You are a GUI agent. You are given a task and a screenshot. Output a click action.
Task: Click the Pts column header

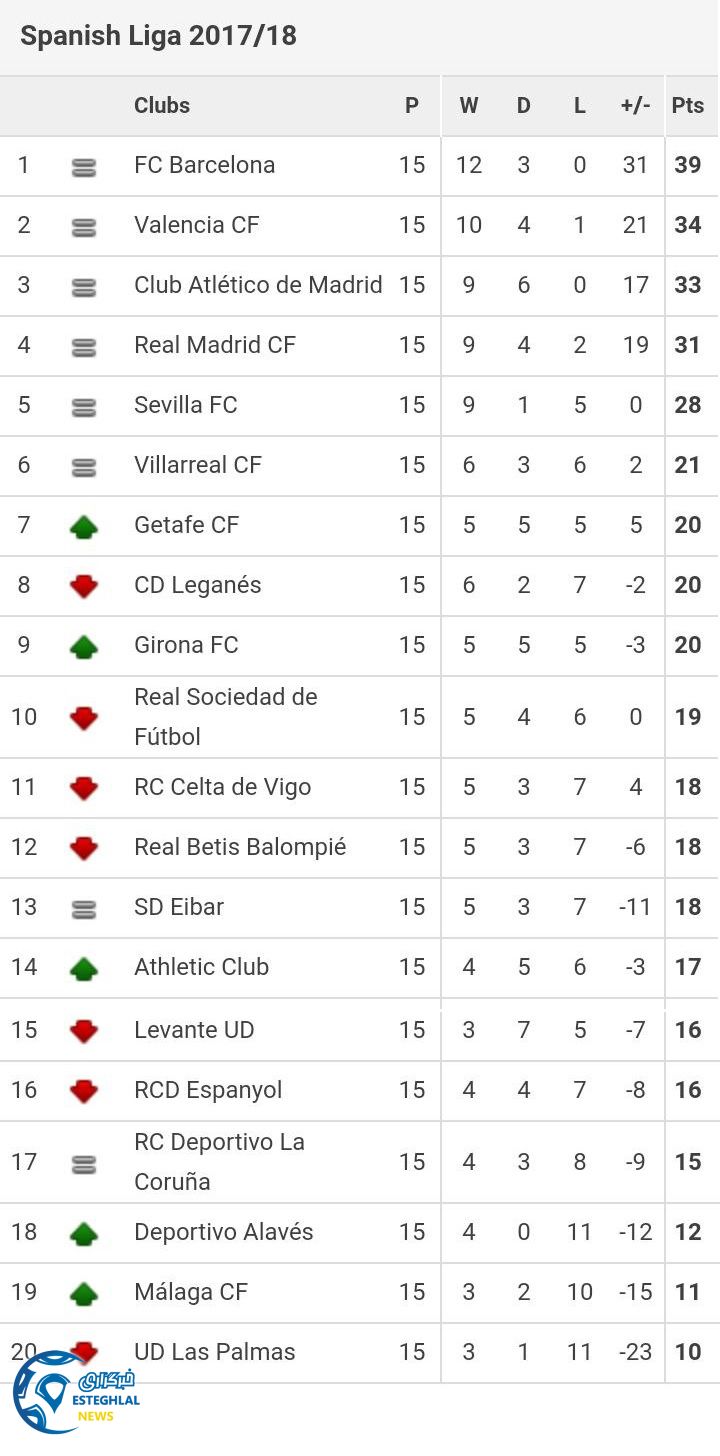click(688, 106)
